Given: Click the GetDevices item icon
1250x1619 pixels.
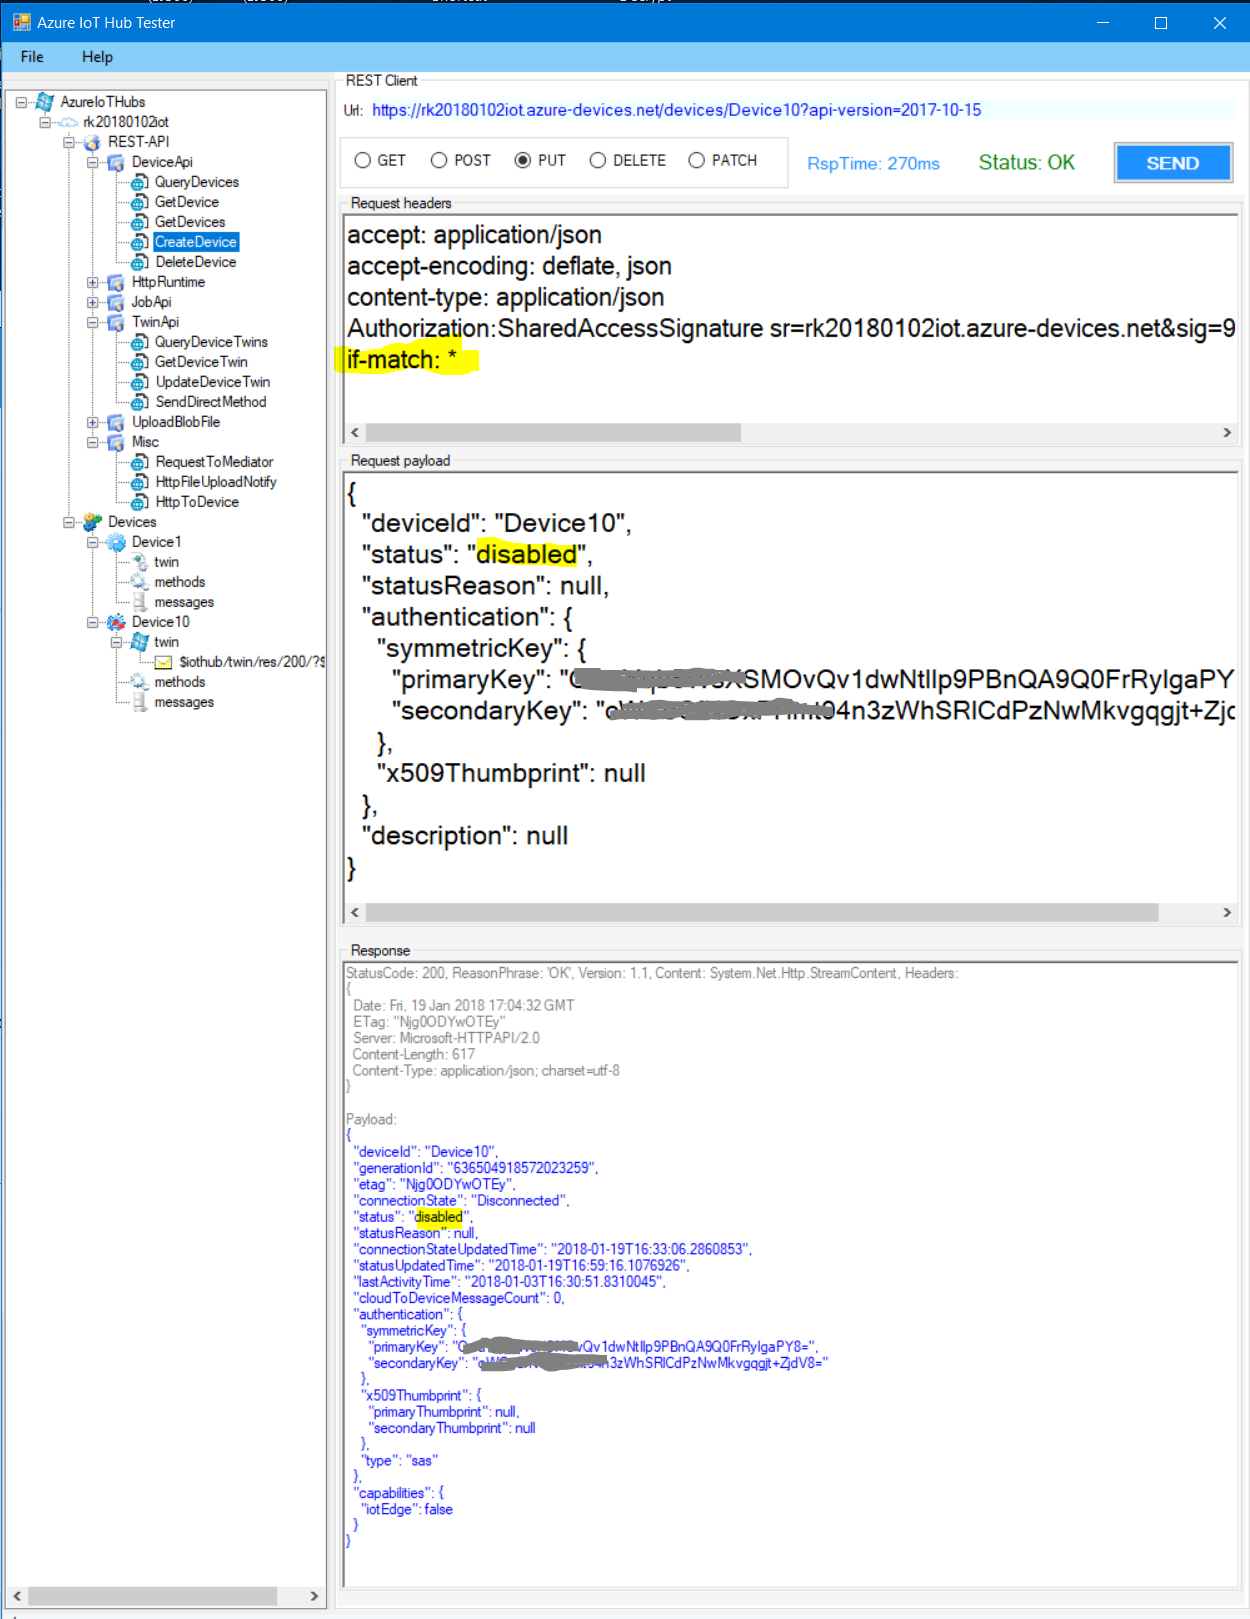Looking at the screenshot, I should coord(140,222).
